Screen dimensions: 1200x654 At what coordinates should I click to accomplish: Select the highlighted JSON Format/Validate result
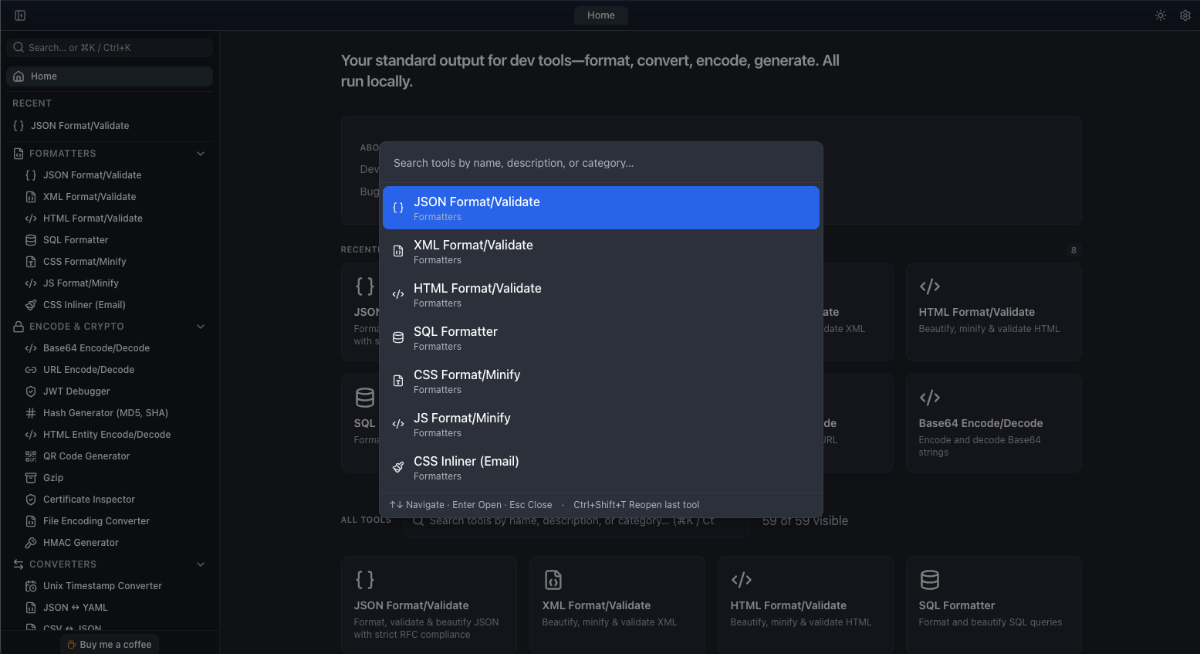(x=600, y=207)
